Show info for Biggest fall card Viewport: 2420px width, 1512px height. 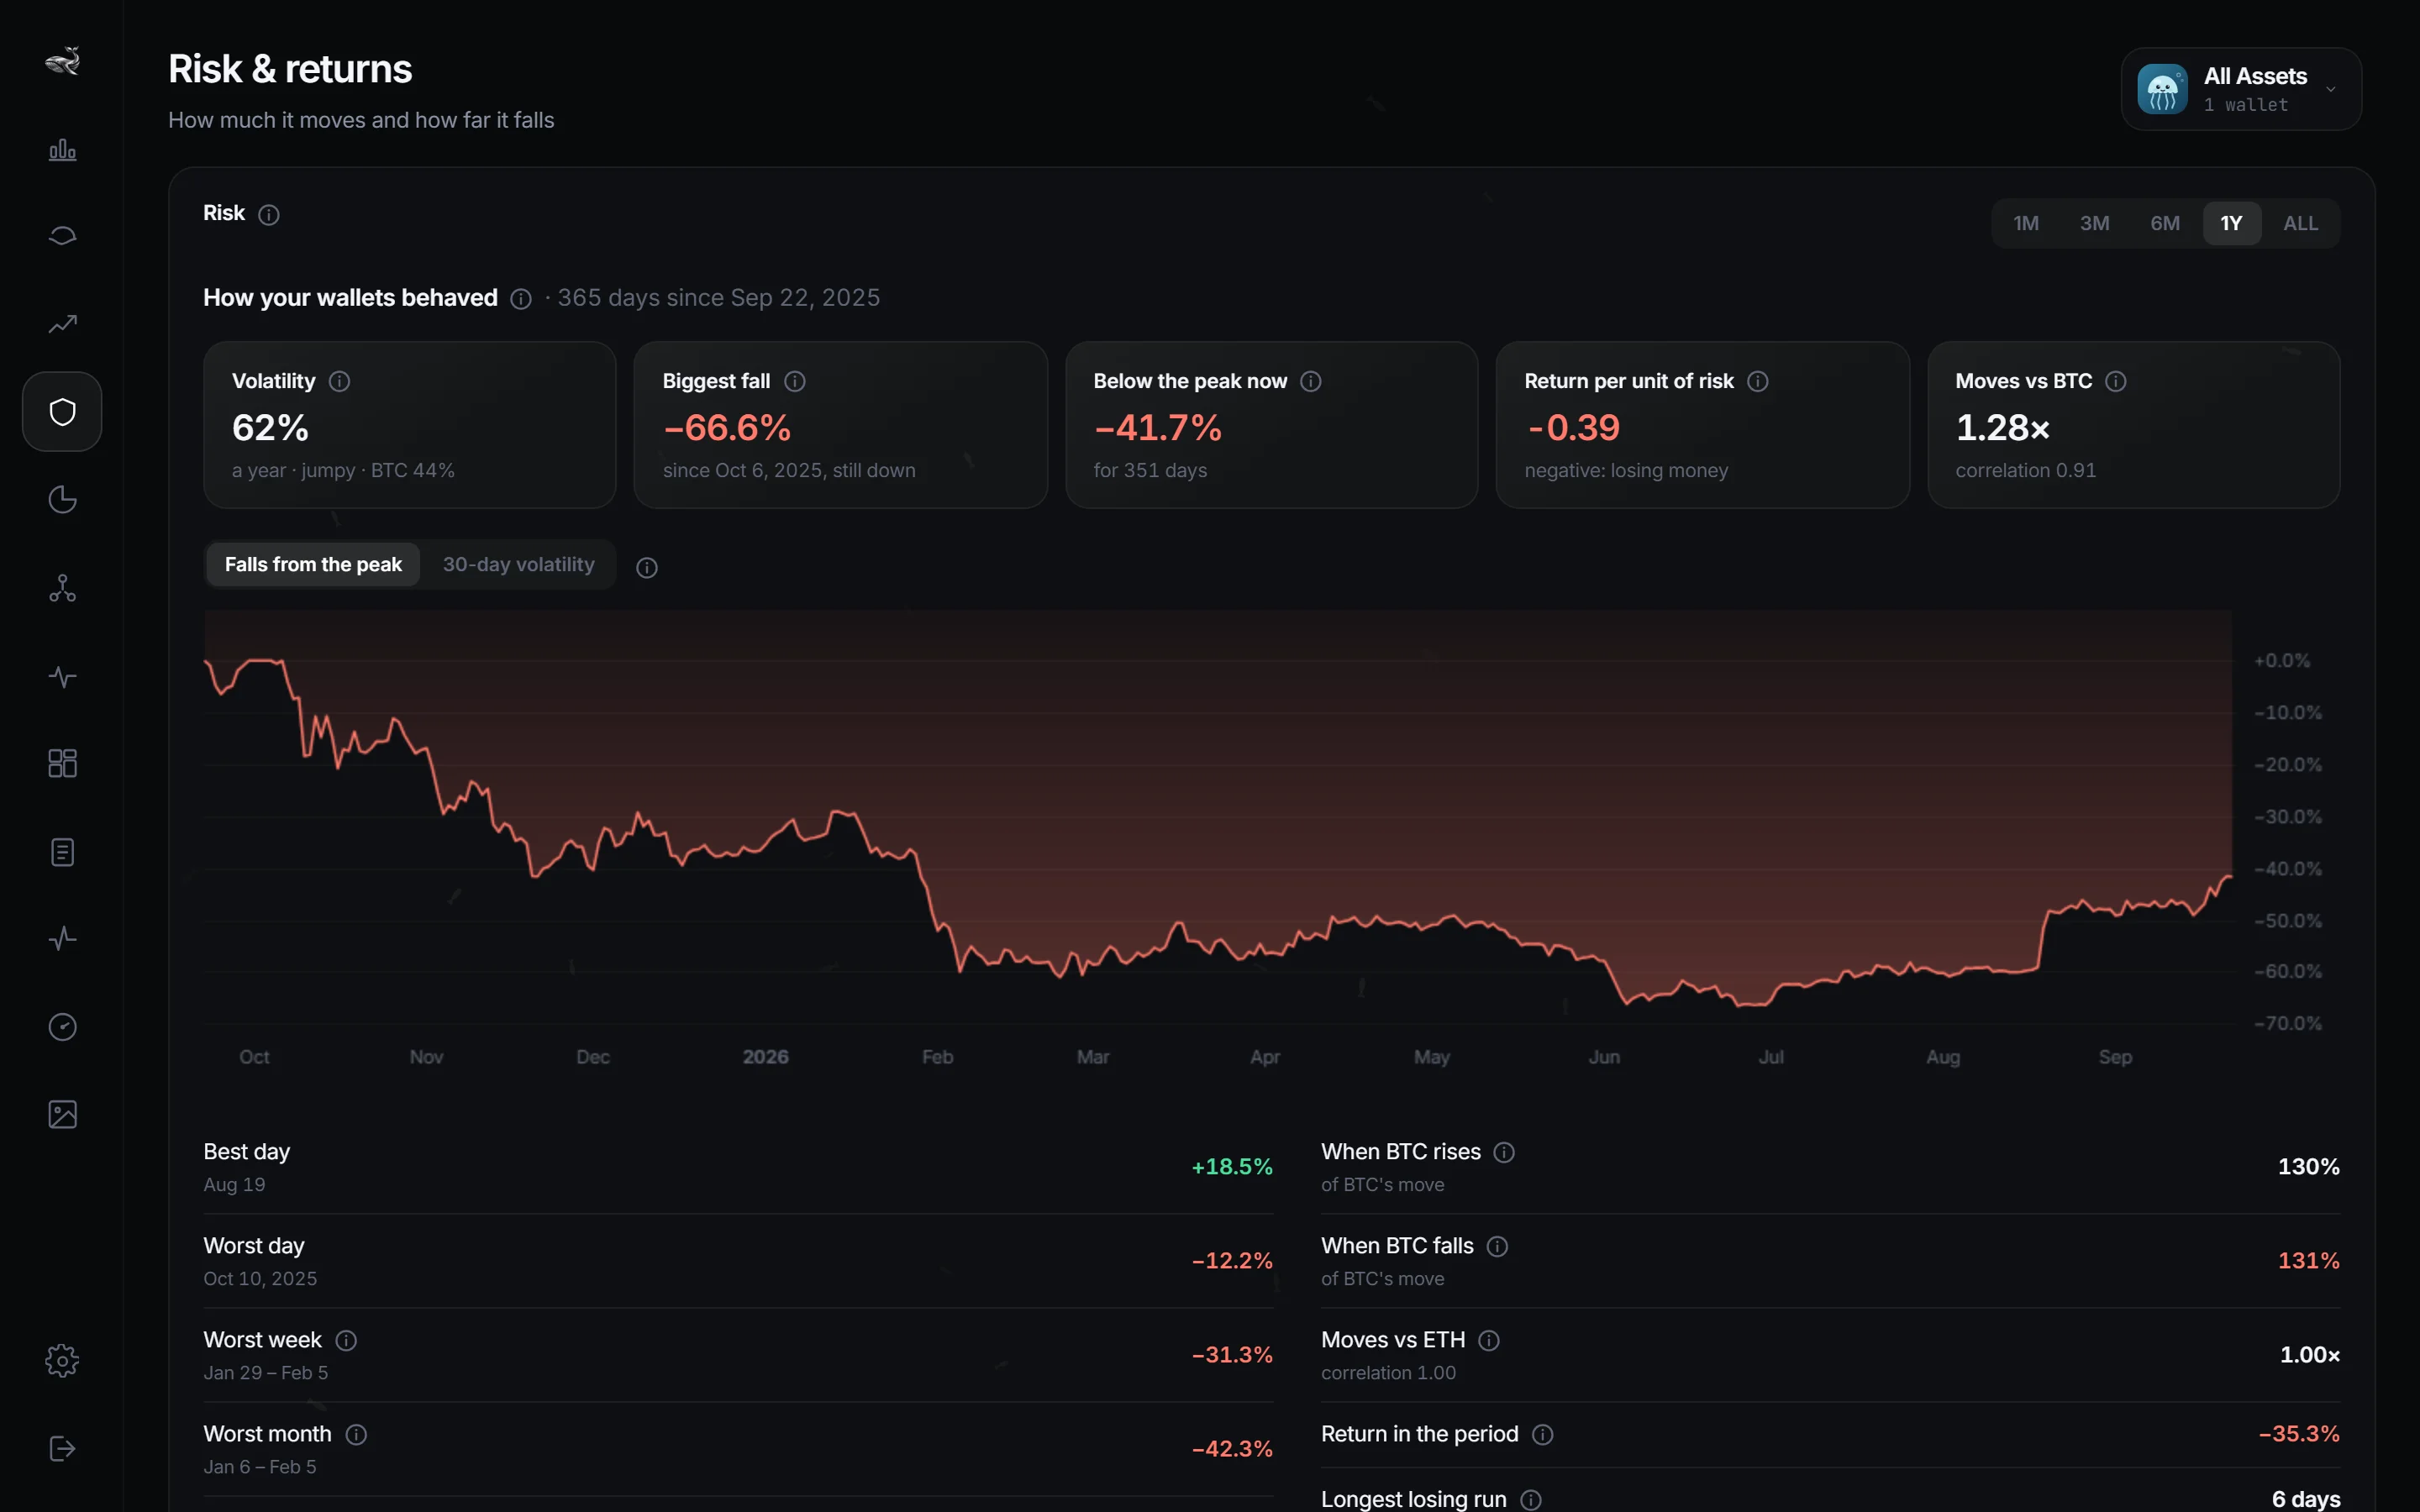coord(795,382)
